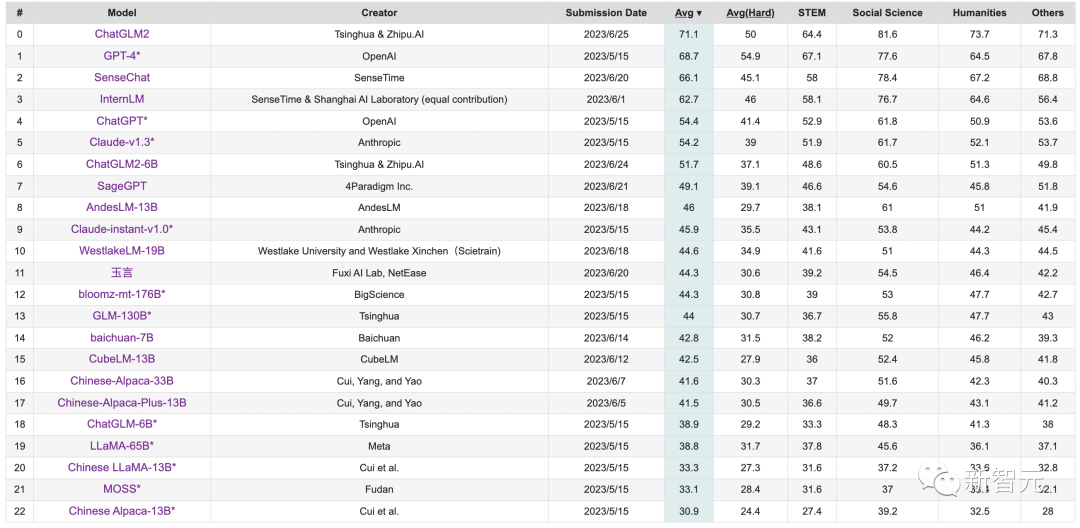1080x528 pixels.
Task: Sort by the Avg(Hard) column header
Action: (x=750, y=12)
